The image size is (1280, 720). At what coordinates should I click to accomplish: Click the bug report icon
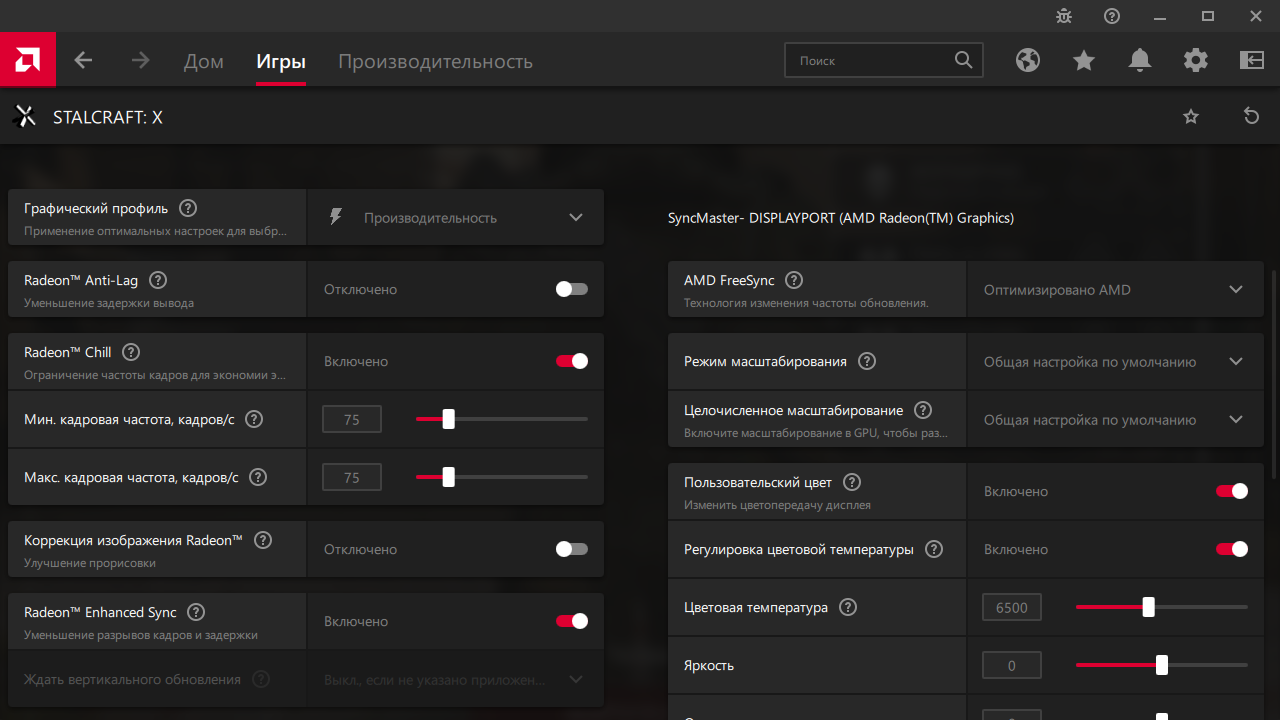[x=1064, y=16]
